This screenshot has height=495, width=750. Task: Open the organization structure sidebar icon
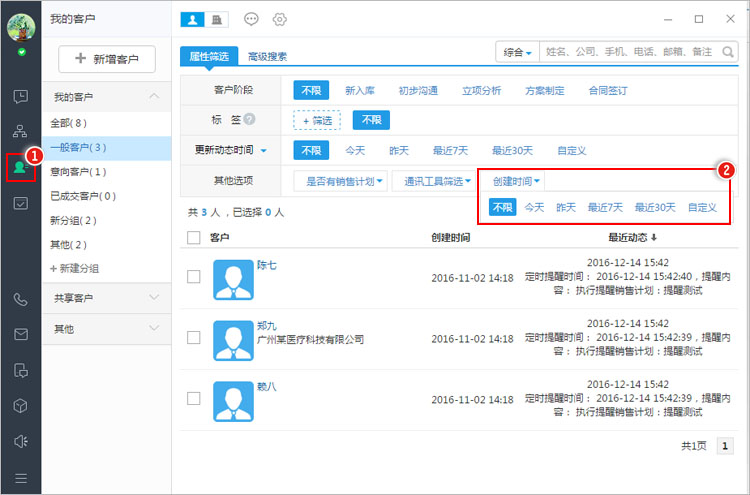coord(20,131)
